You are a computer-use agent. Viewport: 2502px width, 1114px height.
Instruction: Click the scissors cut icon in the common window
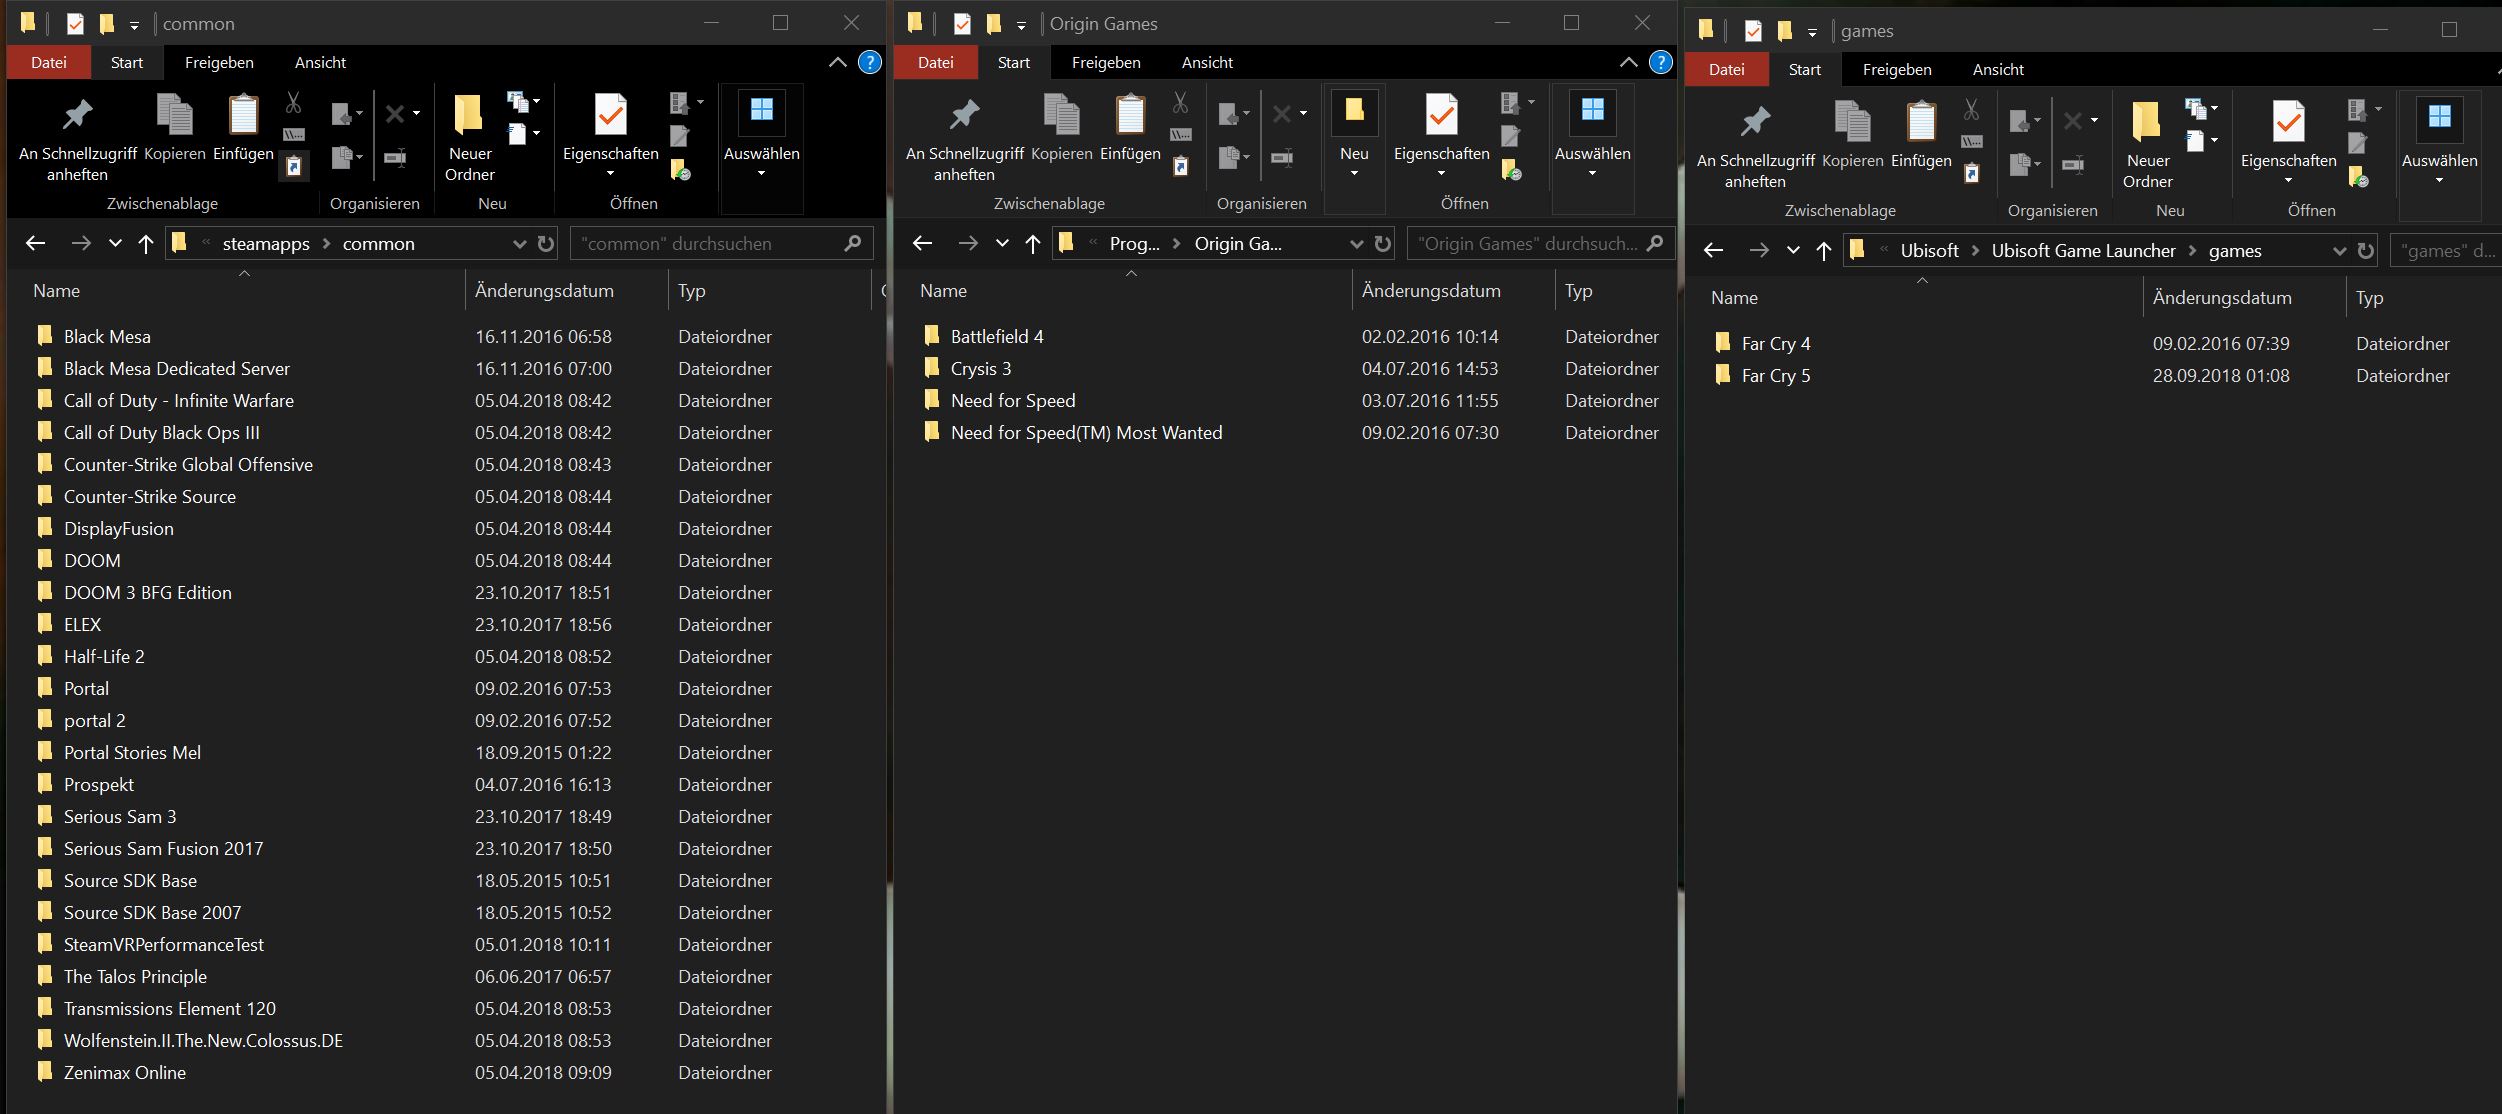293,102
